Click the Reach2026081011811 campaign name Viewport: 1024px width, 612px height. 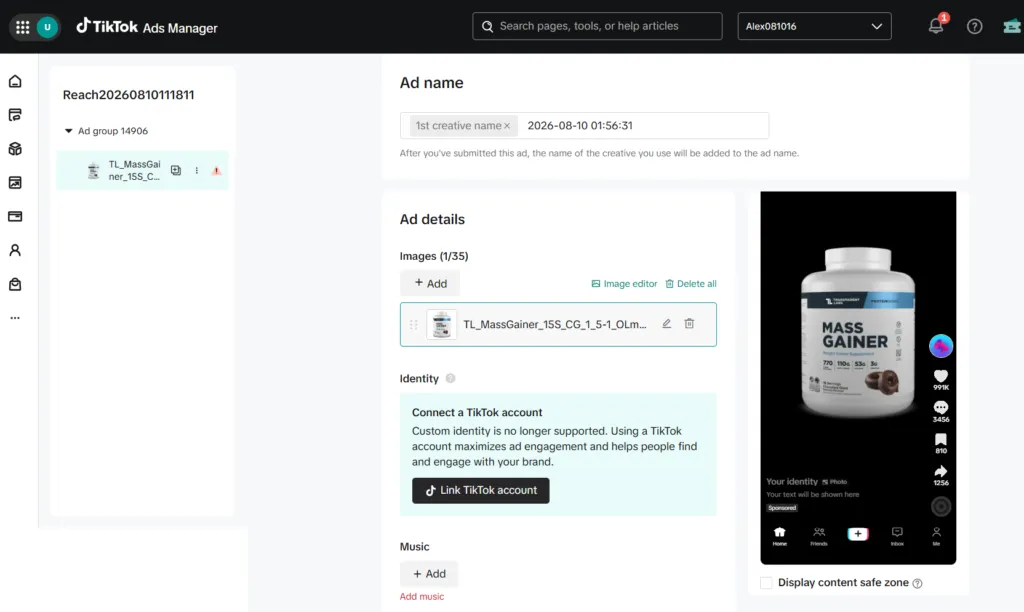pyautogui.click(x=128, y=95)
